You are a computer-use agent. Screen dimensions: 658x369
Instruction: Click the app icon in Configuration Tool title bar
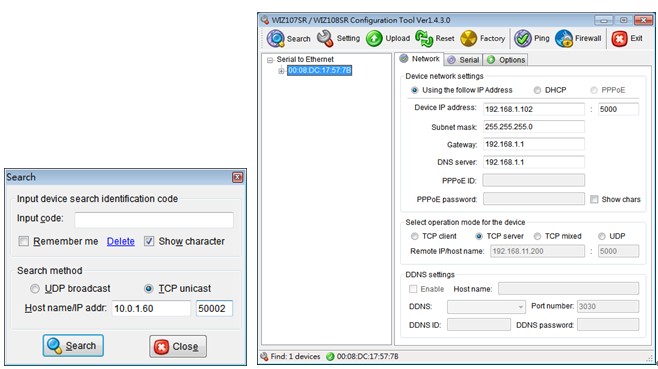click(x=265, y=20)
